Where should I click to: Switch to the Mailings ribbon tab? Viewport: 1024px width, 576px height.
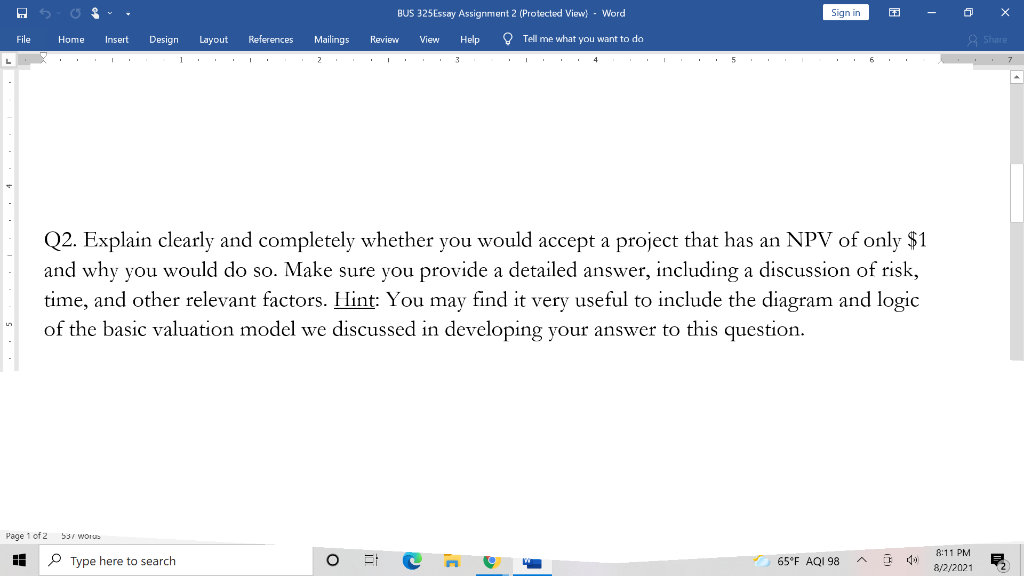331,39
